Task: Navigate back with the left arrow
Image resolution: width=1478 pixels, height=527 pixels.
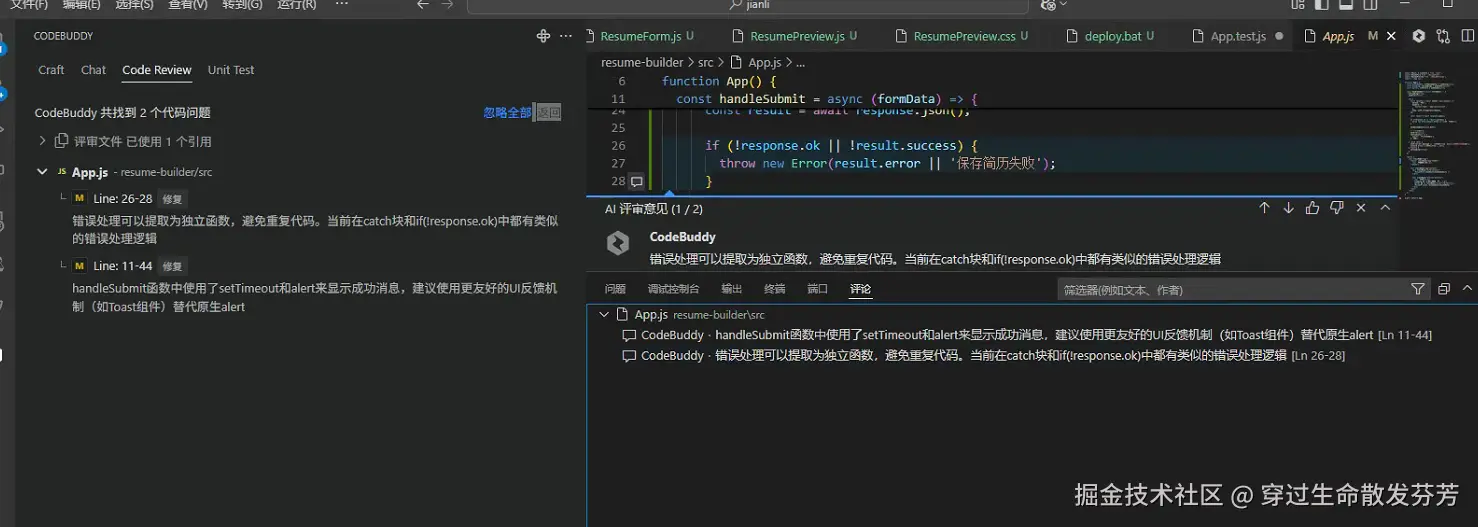Action: pos(423,5)
